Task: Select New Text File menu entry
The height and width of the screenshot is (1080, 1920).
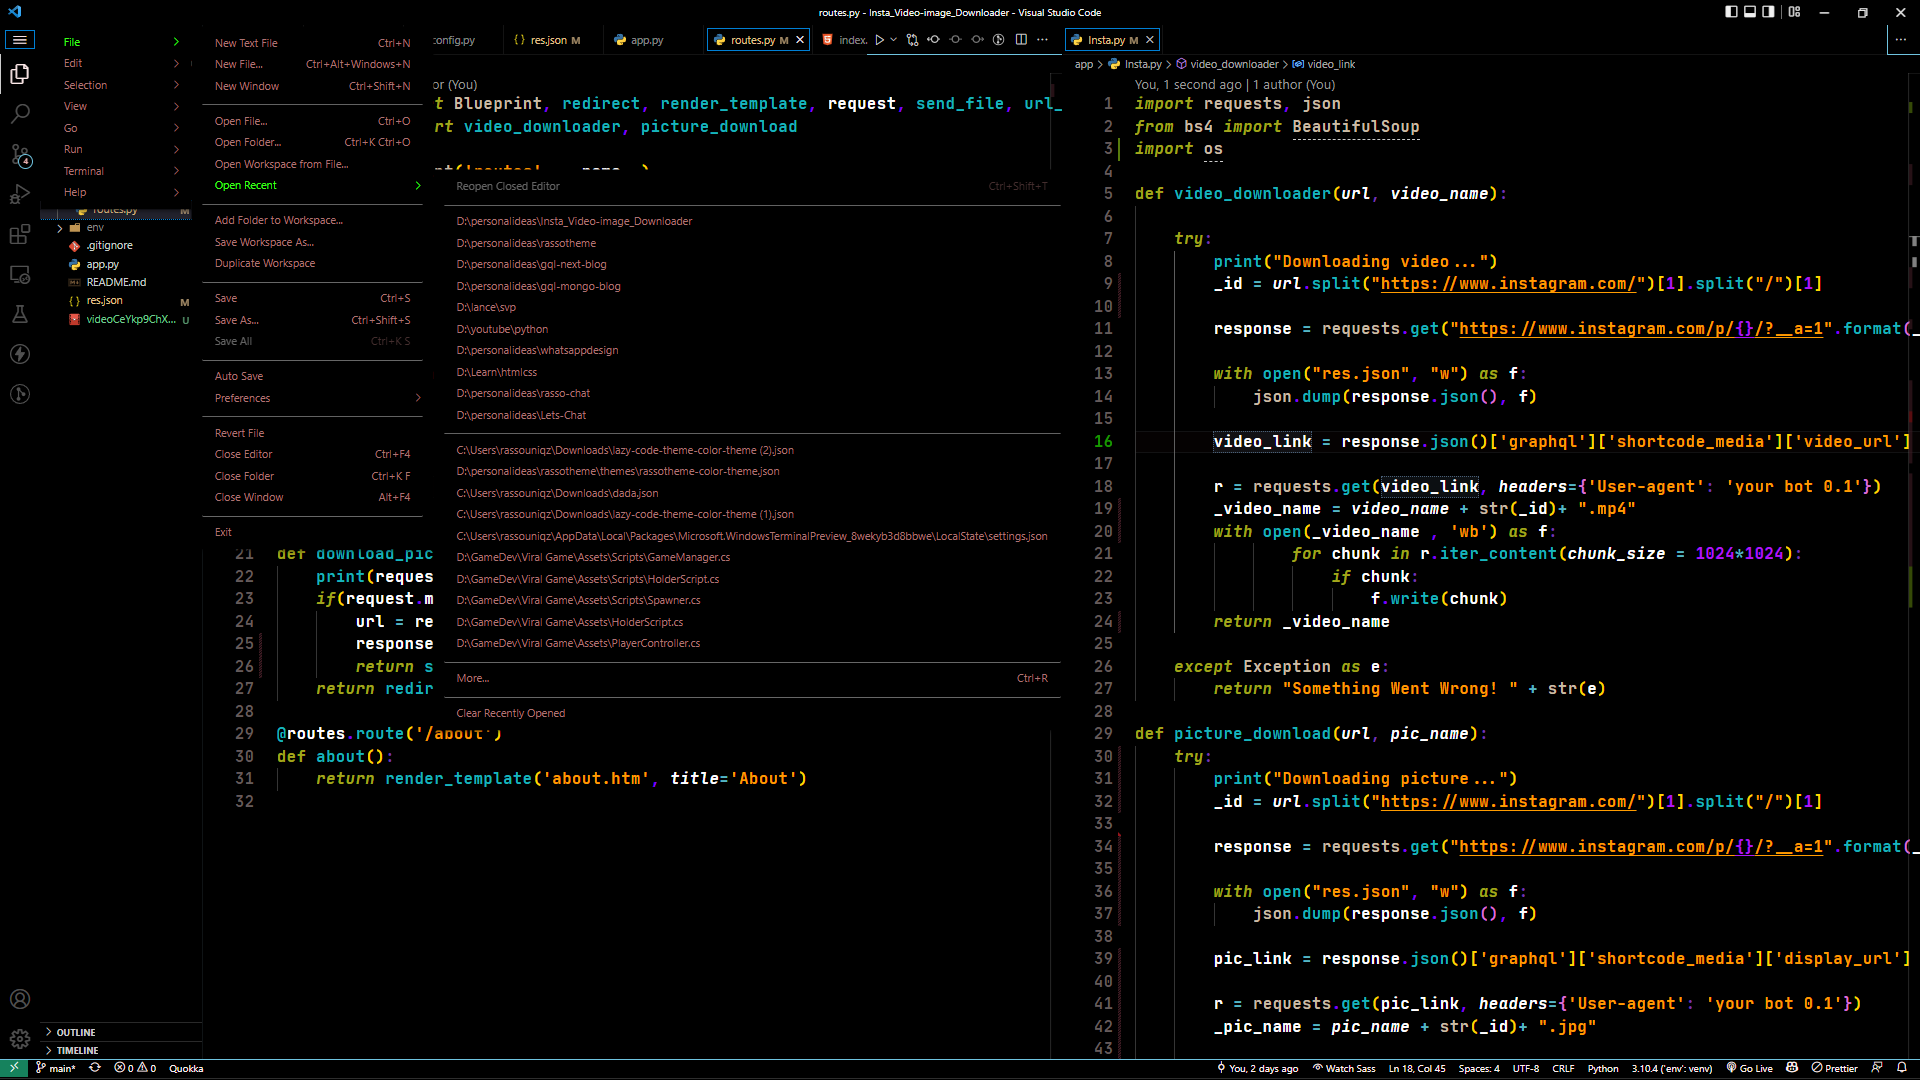Action: coord(246,43)
